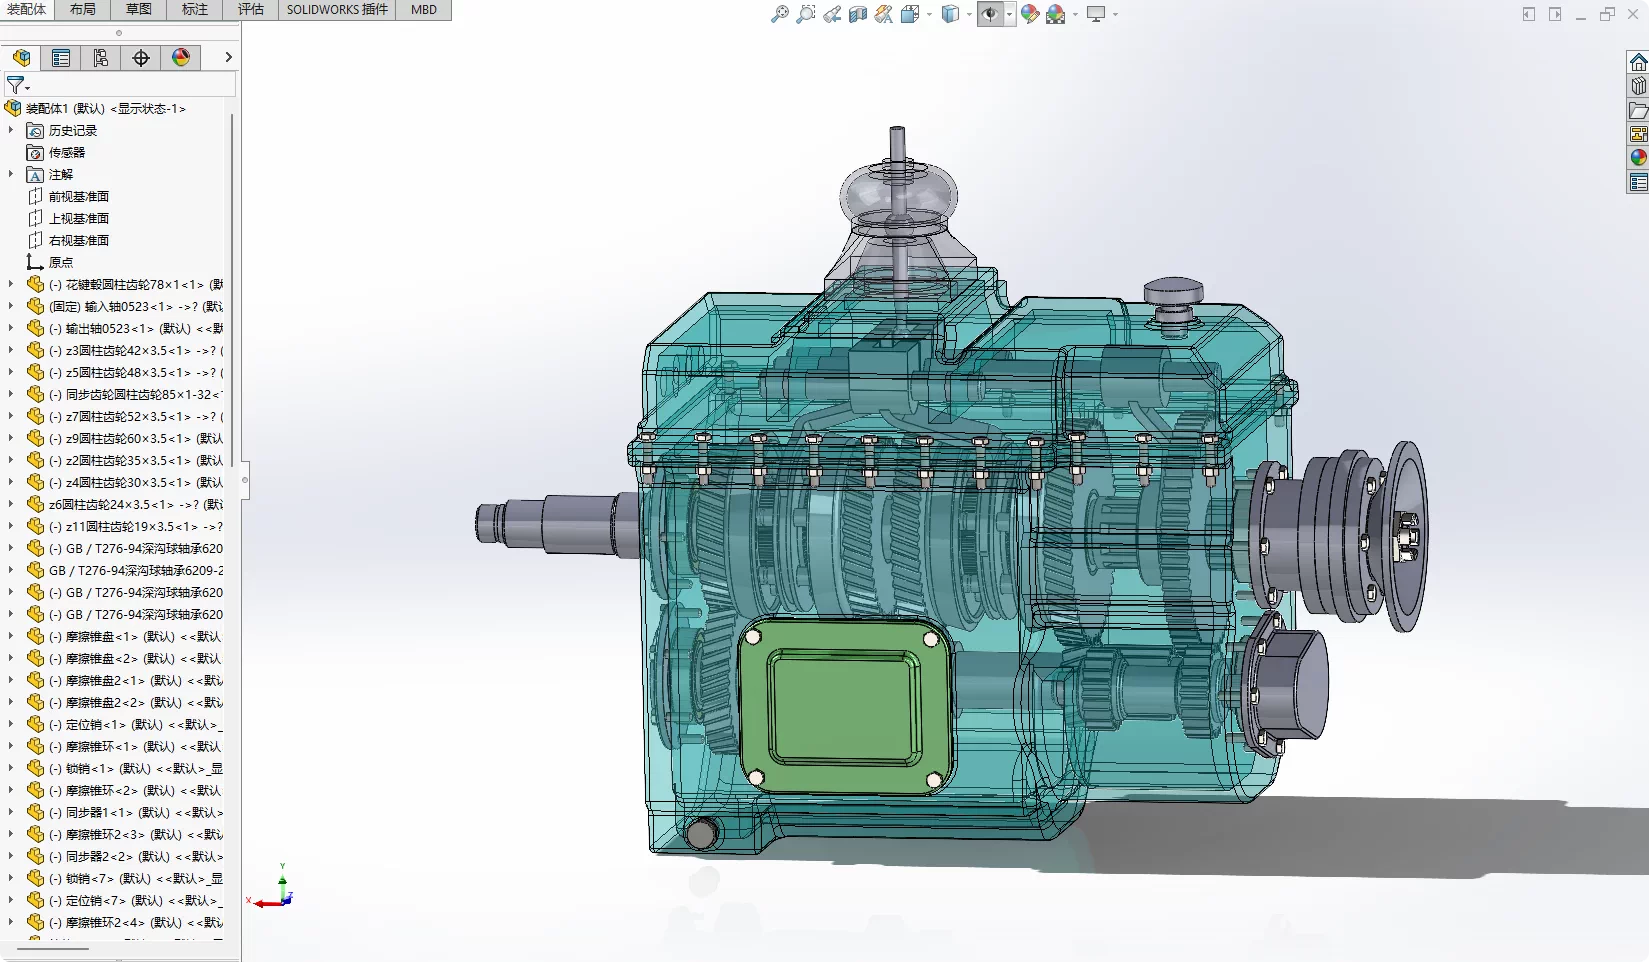Expand the z11圆柱齿轮19×3.5 component
The height and width of the screenshot is (962, 1649).
point(11,526)
